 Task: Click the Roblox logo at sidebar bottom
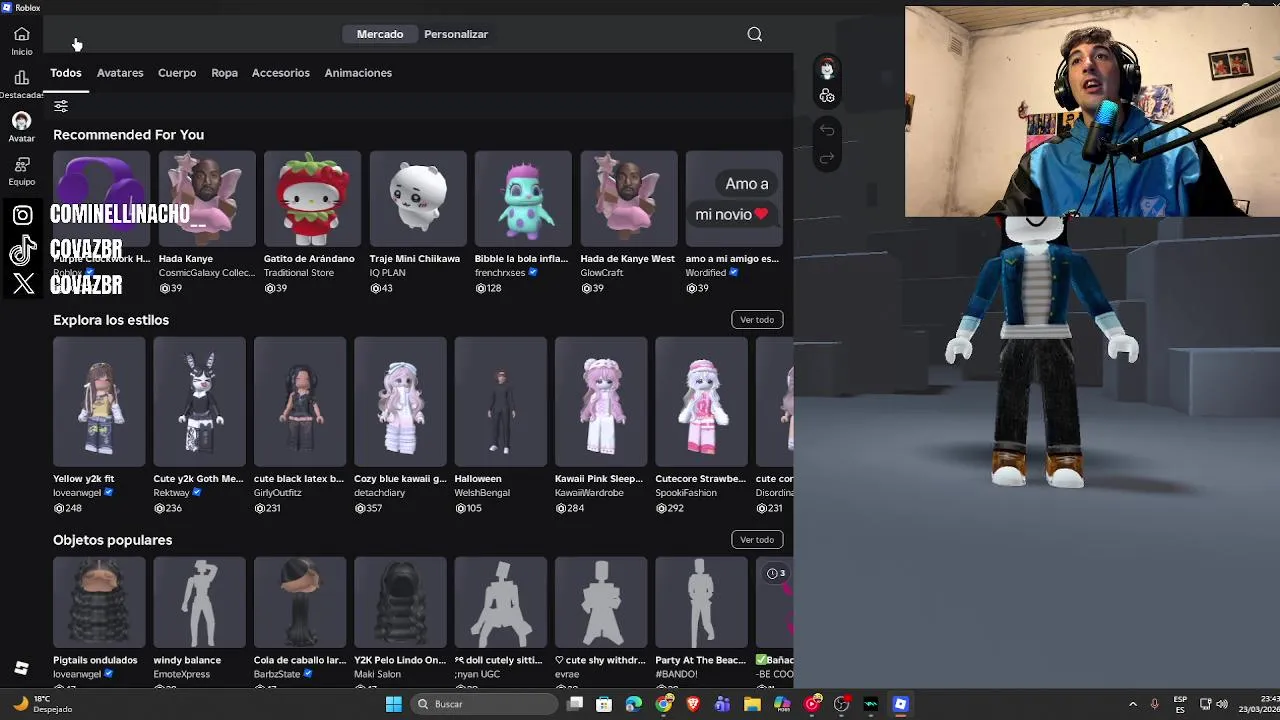tap(21, 668)
